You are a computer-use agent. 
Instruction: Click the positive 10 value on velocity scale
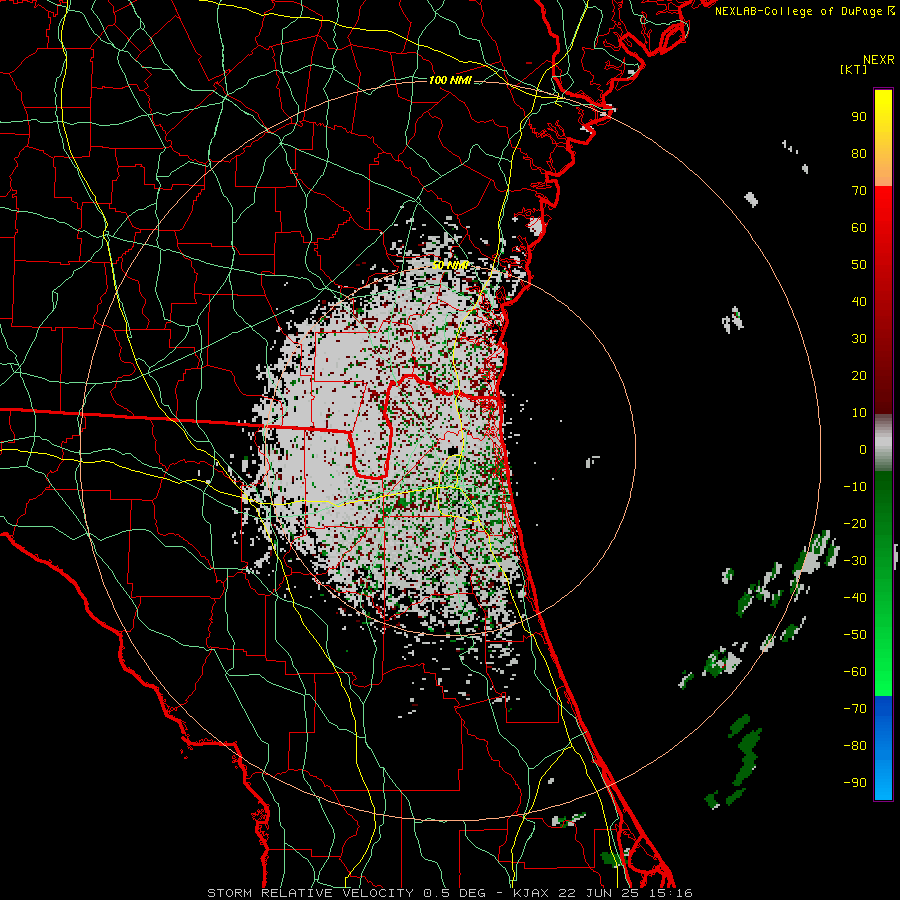click(859, 413)
